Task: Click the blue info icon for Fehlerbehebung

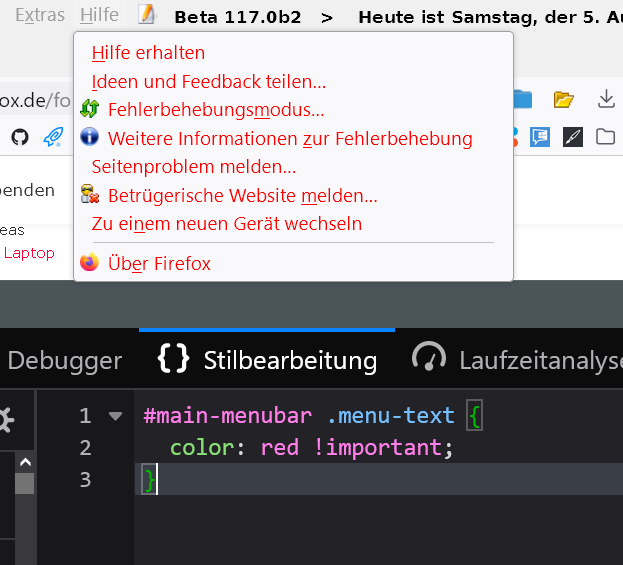Action: click(x=90, y=138)
